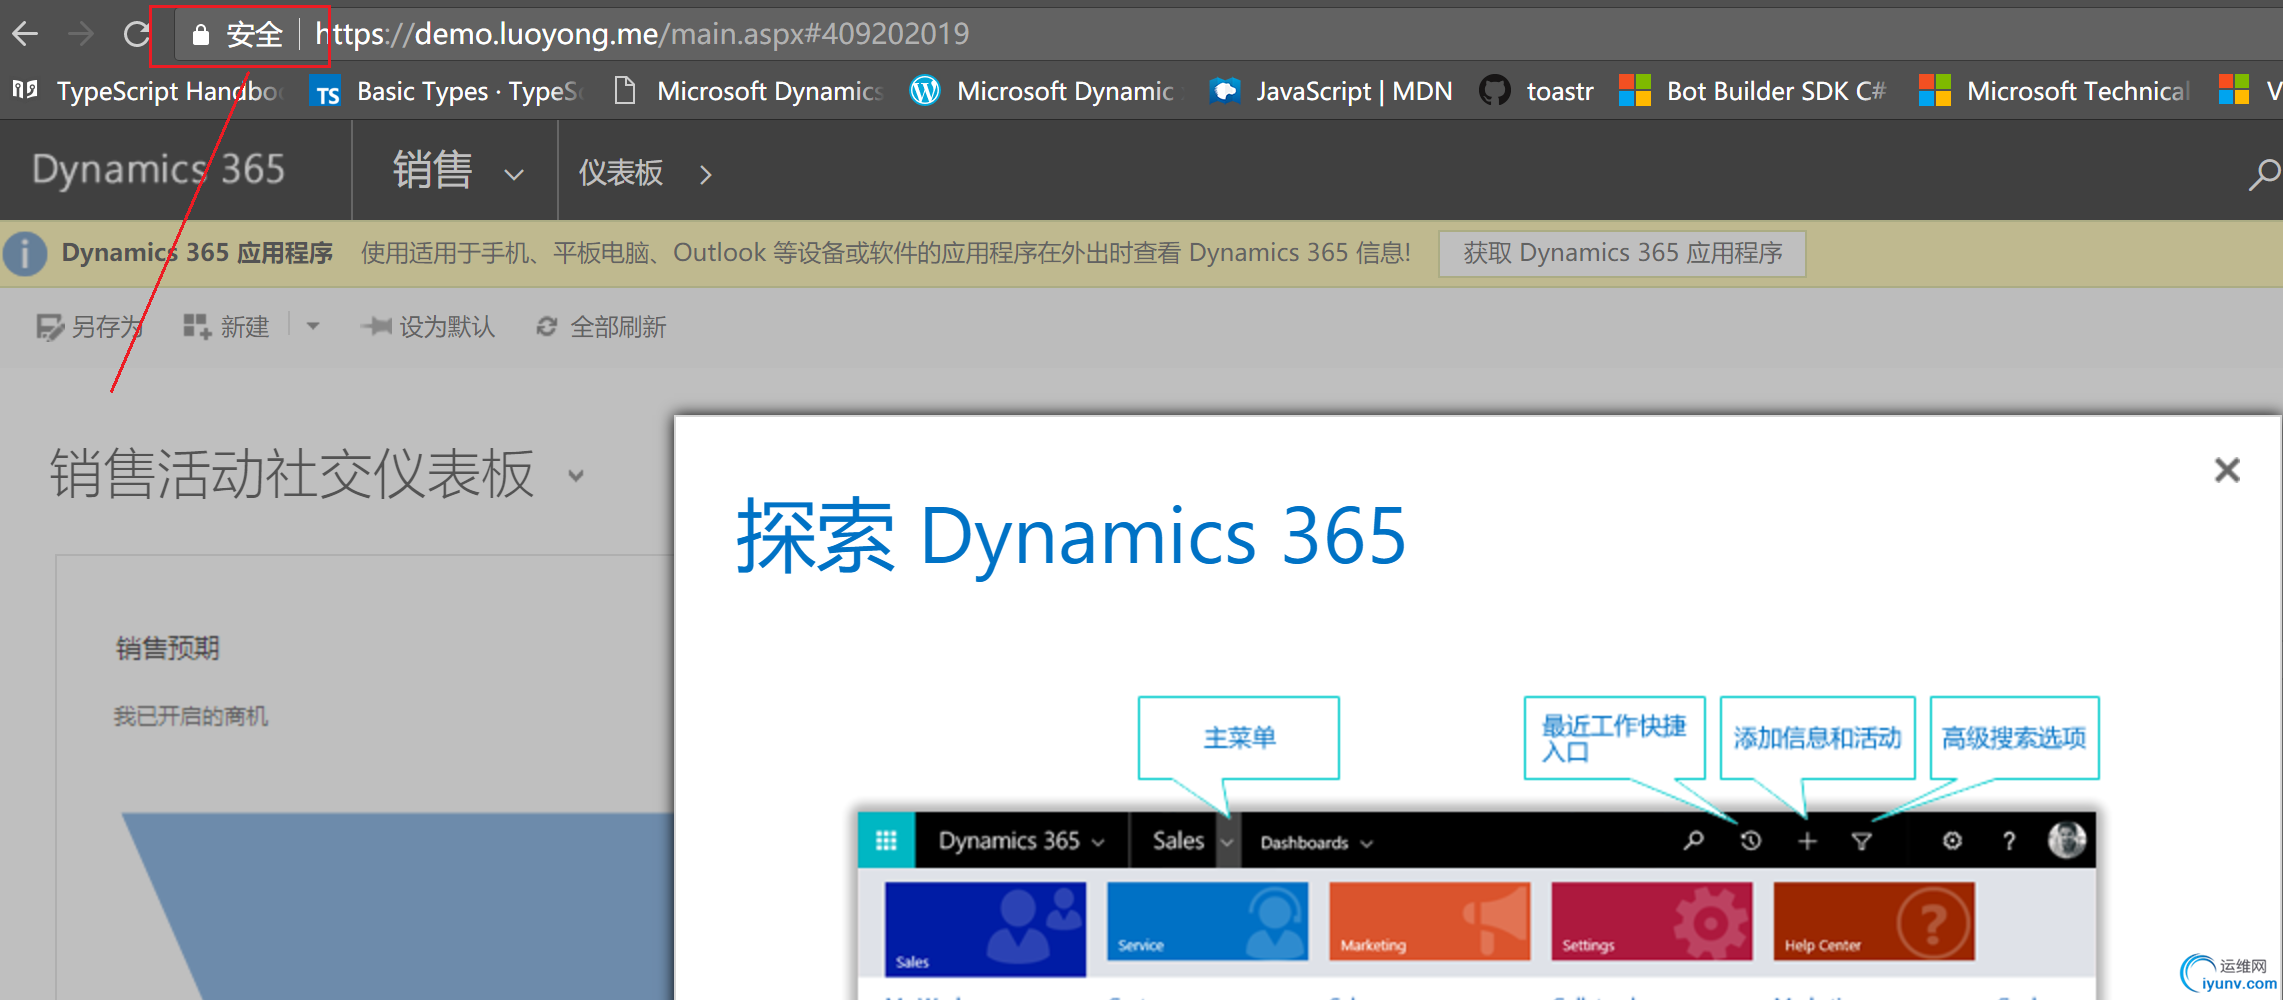The image size is (2283, 1000).
Task: Click the 添加信息和活动 callout
Action: click(x=1817, y=738)
